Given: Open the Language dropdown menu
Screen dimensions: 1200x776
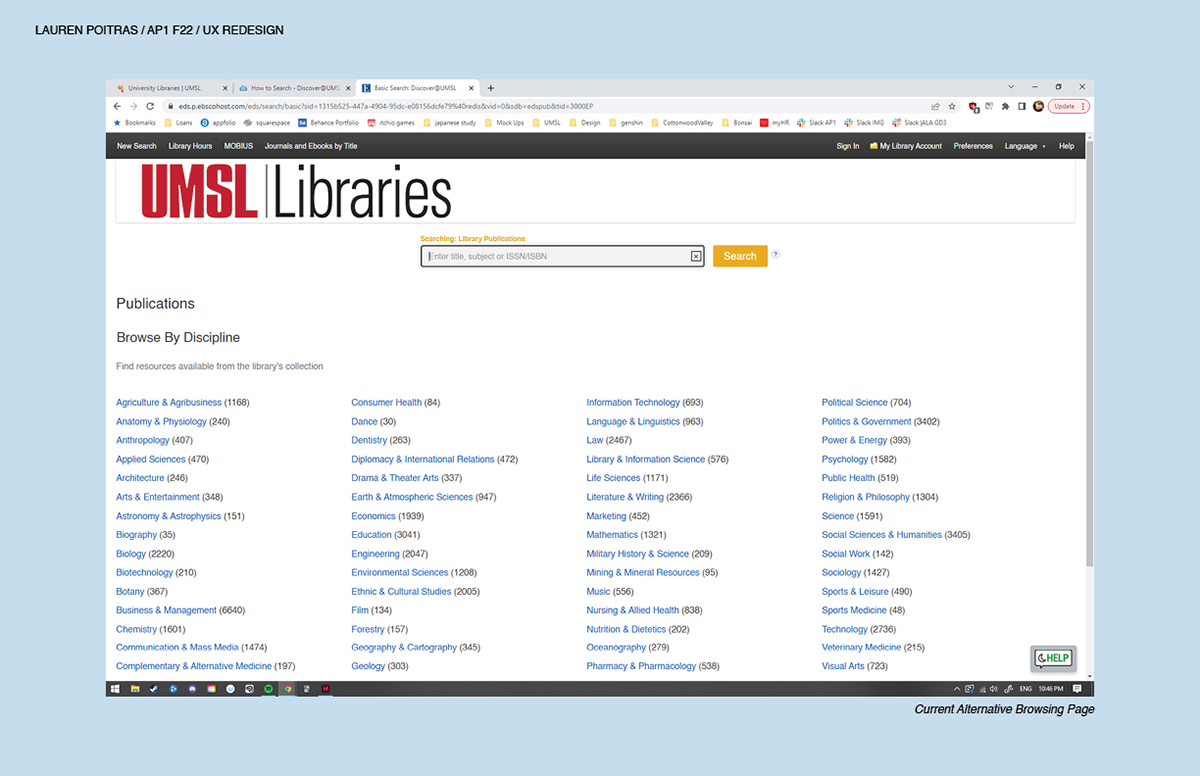Looking at the screenshot, I should pos(1025,146).
